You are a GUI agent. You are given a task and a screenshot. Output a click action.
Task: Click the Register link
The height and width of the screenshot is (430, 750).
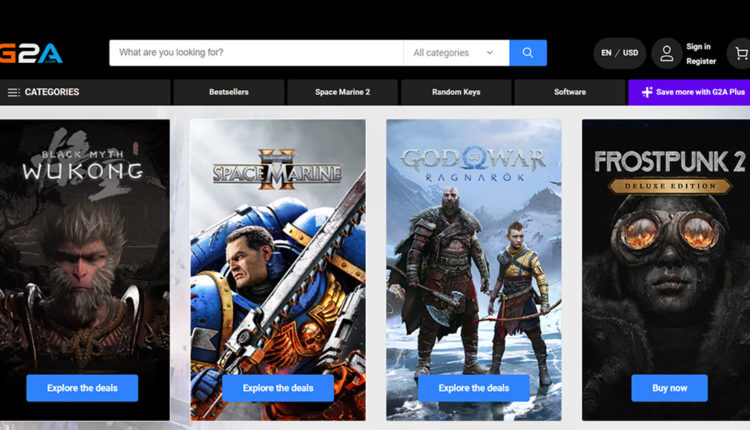(701, 61)
